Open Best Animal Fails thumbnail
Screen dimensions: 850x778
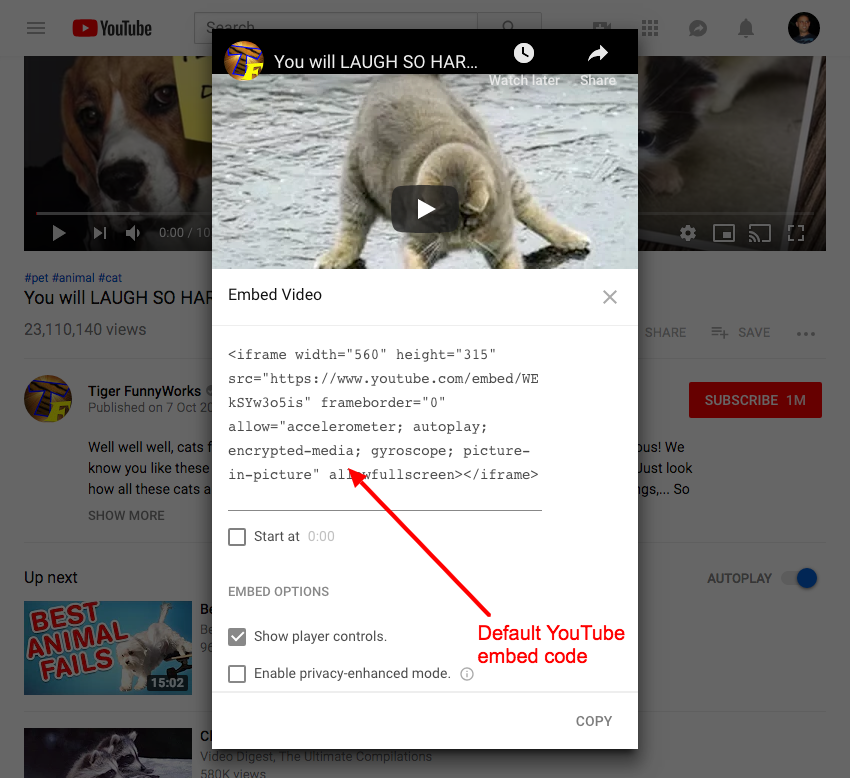point(108,648)
